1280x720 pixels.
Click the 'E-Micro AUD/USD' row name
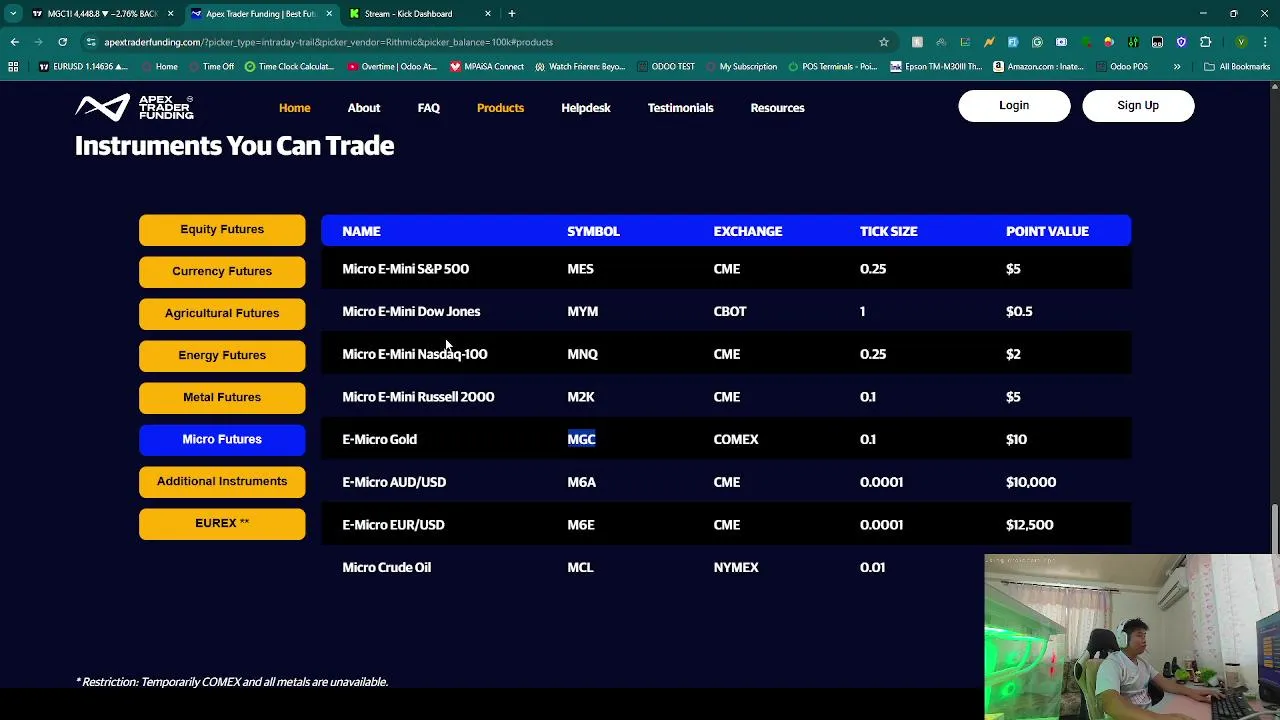[x=394, y=482]
